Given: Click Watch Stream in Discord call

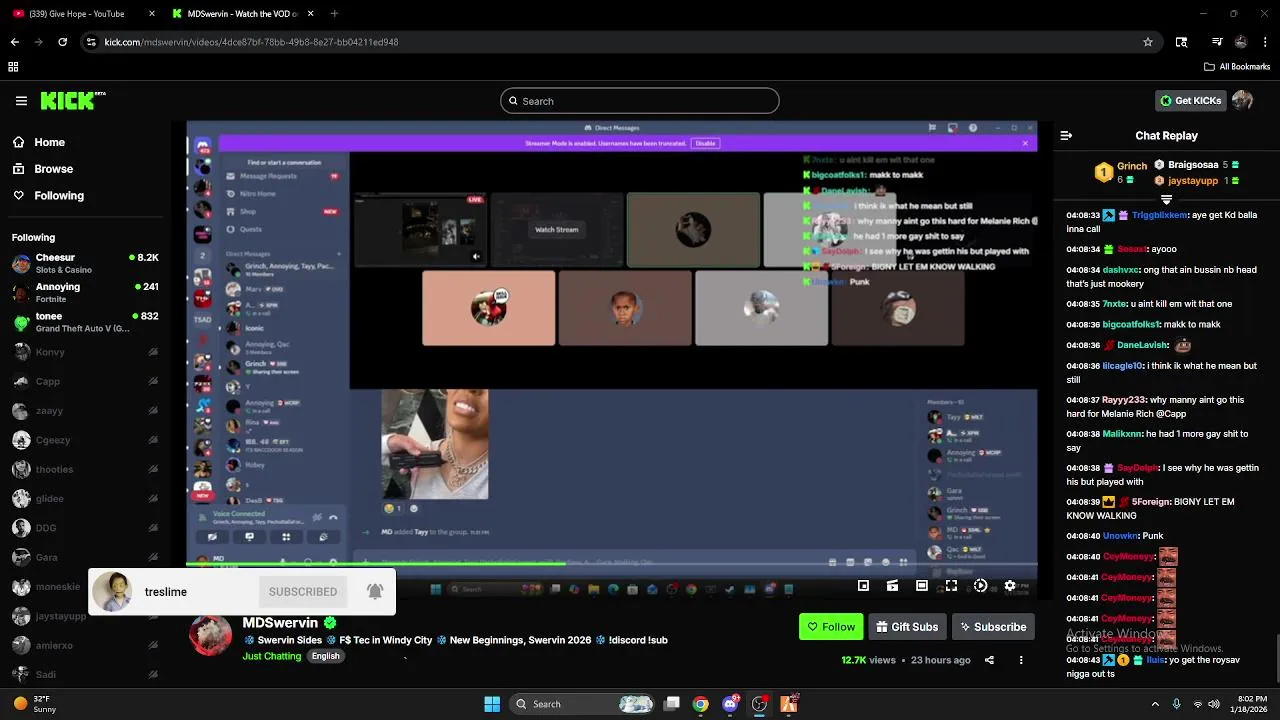Looking at the screenshot, I should [x=557, y=229].
